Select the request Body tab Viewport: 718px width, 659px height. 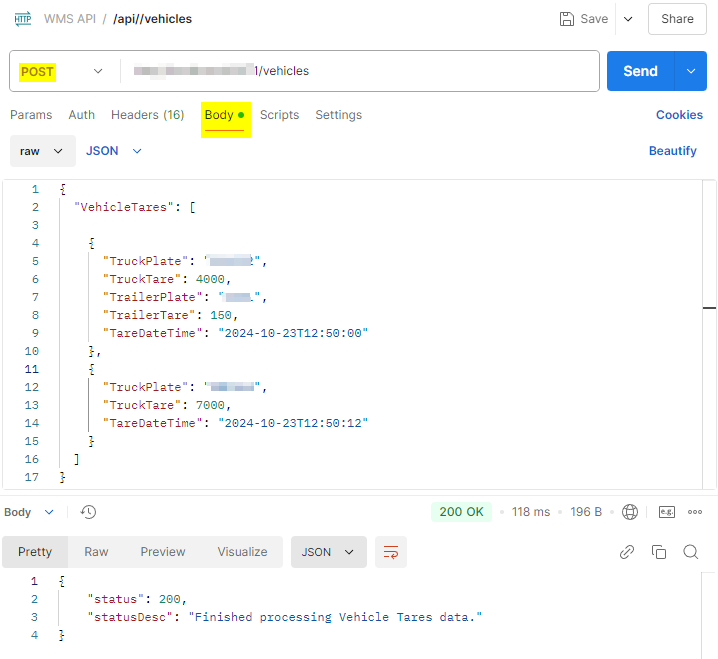tap(224, 115)
